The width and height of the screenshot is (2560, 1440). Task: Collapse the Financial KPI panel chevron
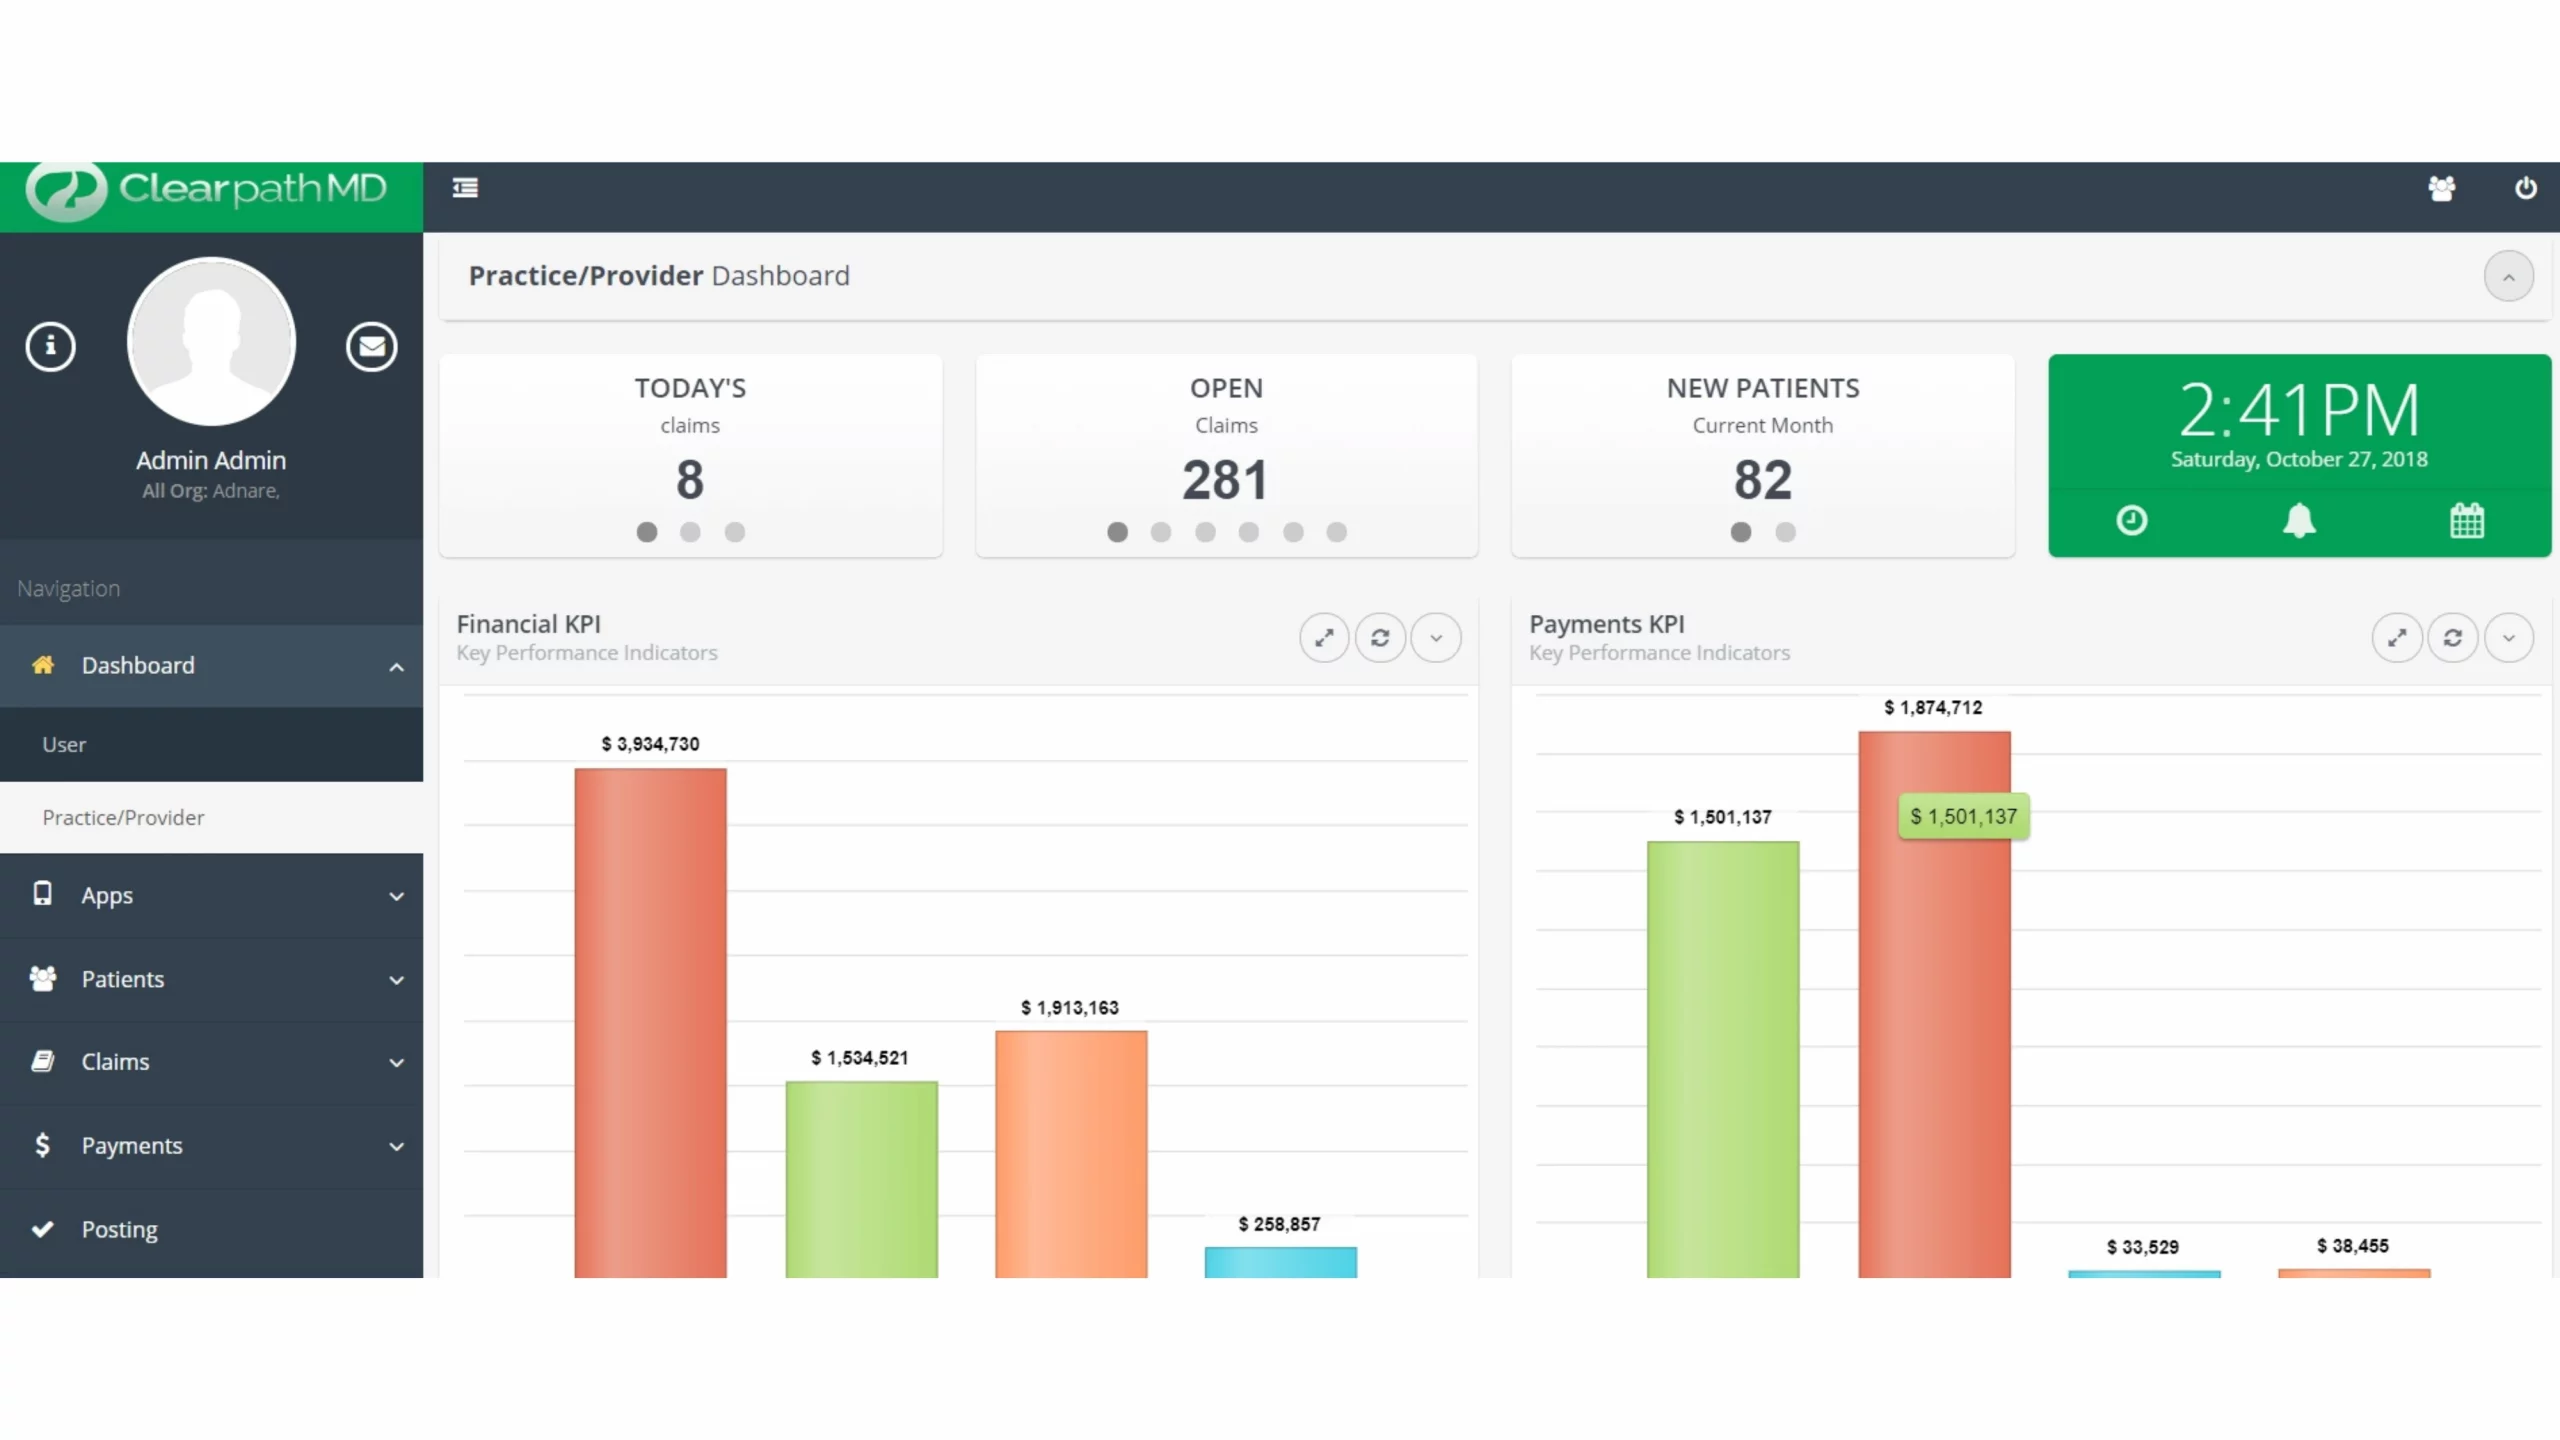pos(1436,638)
